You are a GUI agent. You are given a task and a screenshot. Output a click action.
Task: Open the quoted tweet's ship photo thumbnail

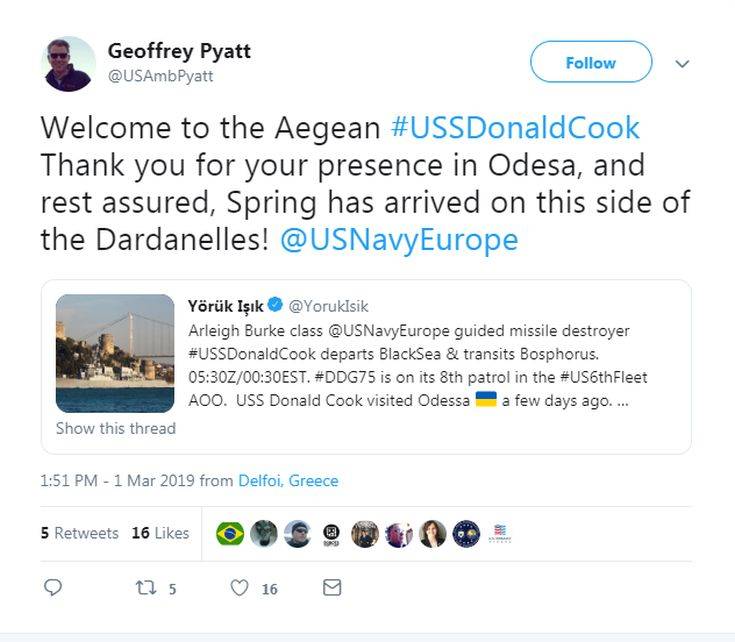coord(115,353)
